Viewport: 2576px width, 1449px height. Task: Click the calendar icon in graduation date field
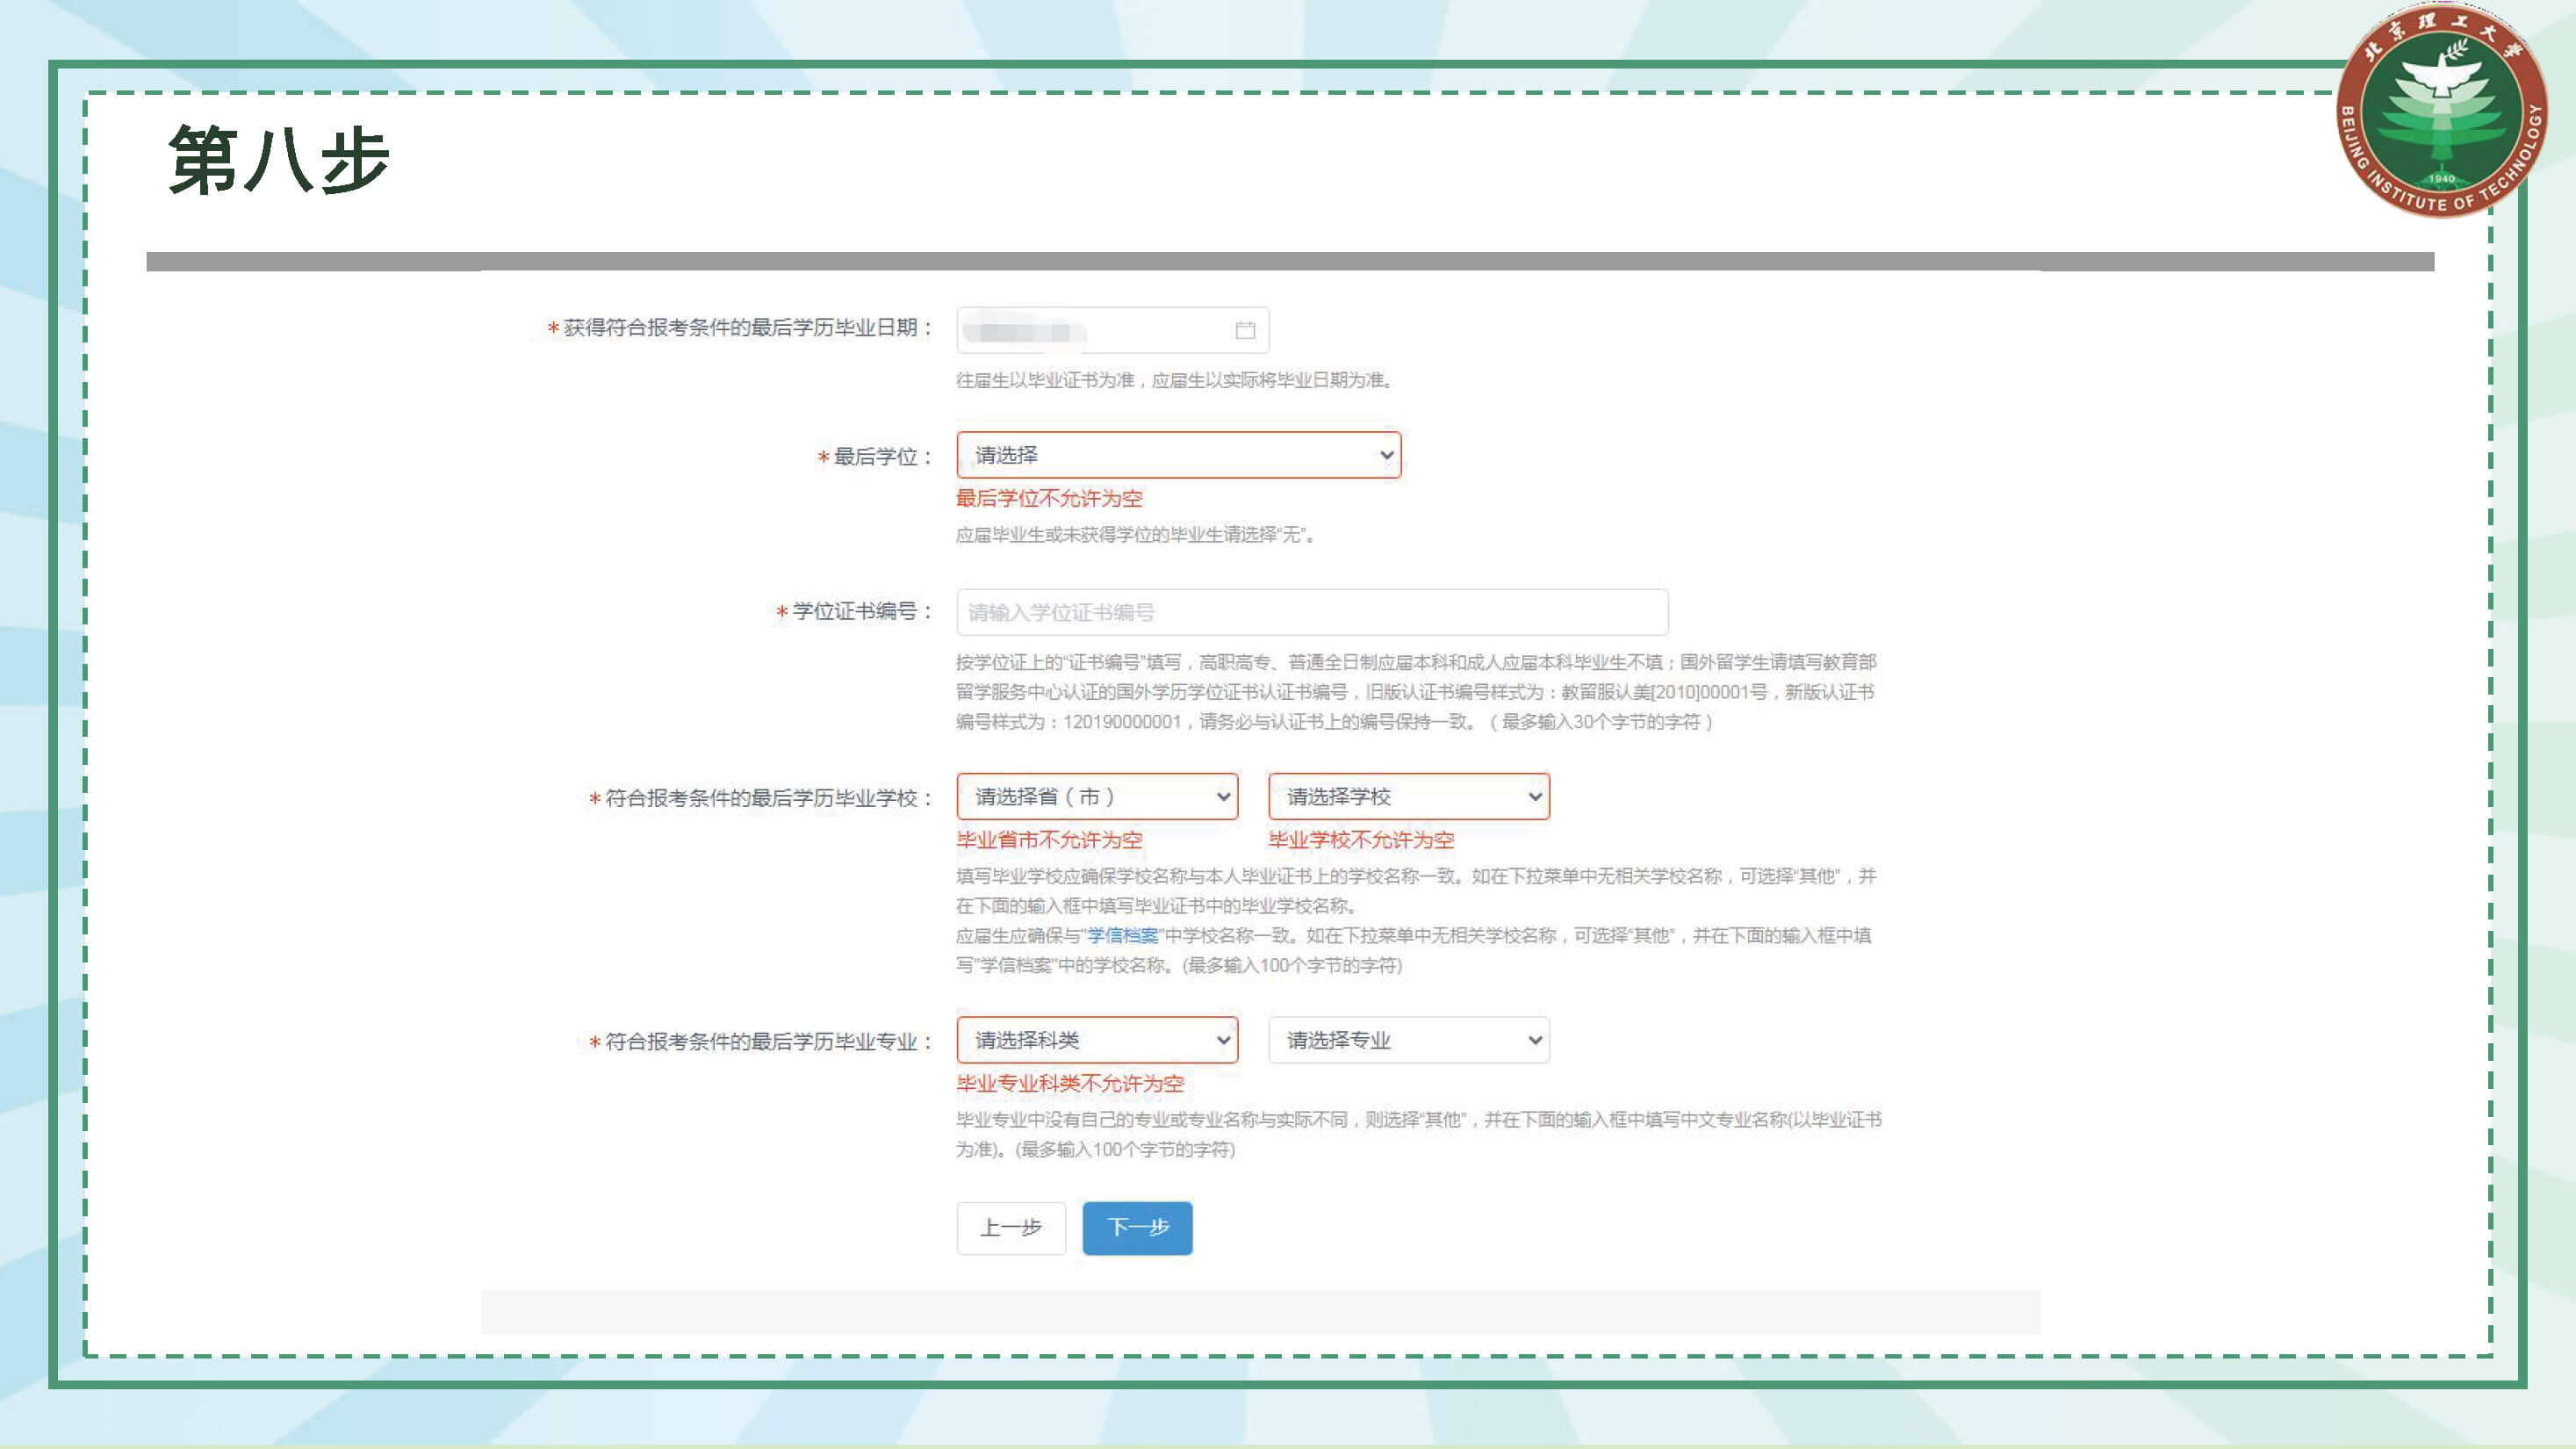(x=1245, y=330)
